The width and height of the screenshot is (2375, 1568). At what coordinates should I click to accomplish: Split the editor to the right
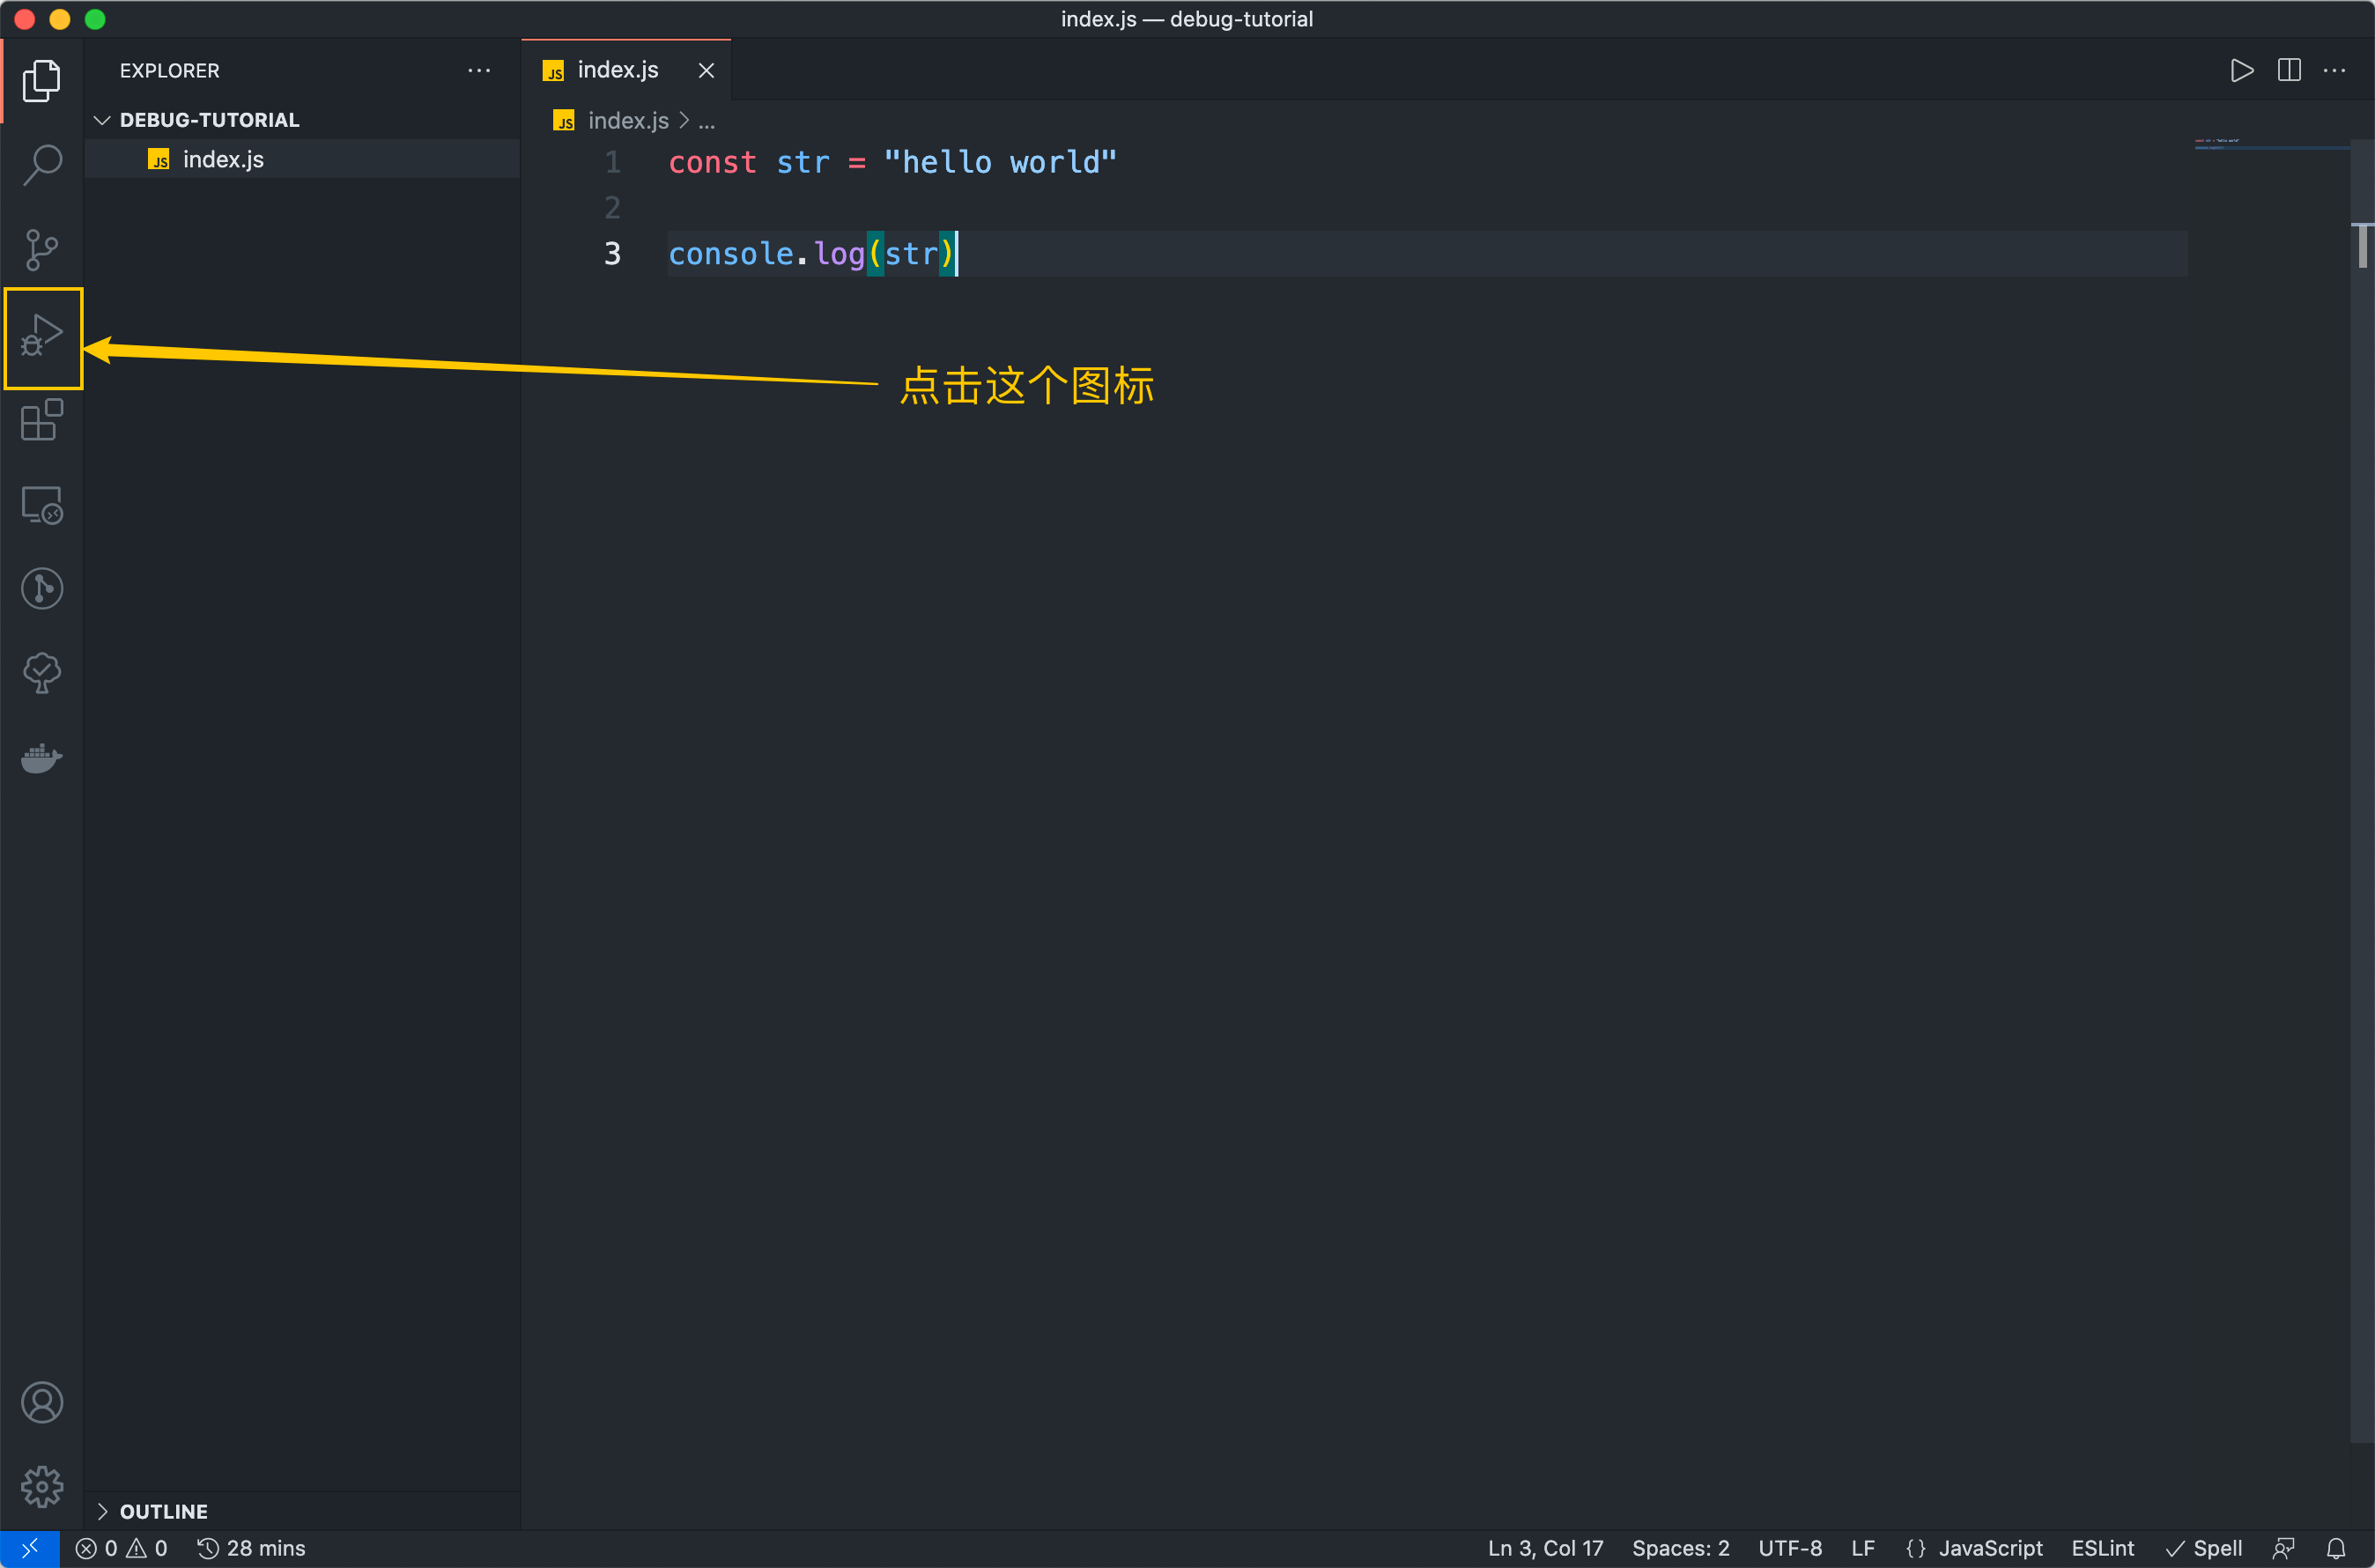(2288, 71)
